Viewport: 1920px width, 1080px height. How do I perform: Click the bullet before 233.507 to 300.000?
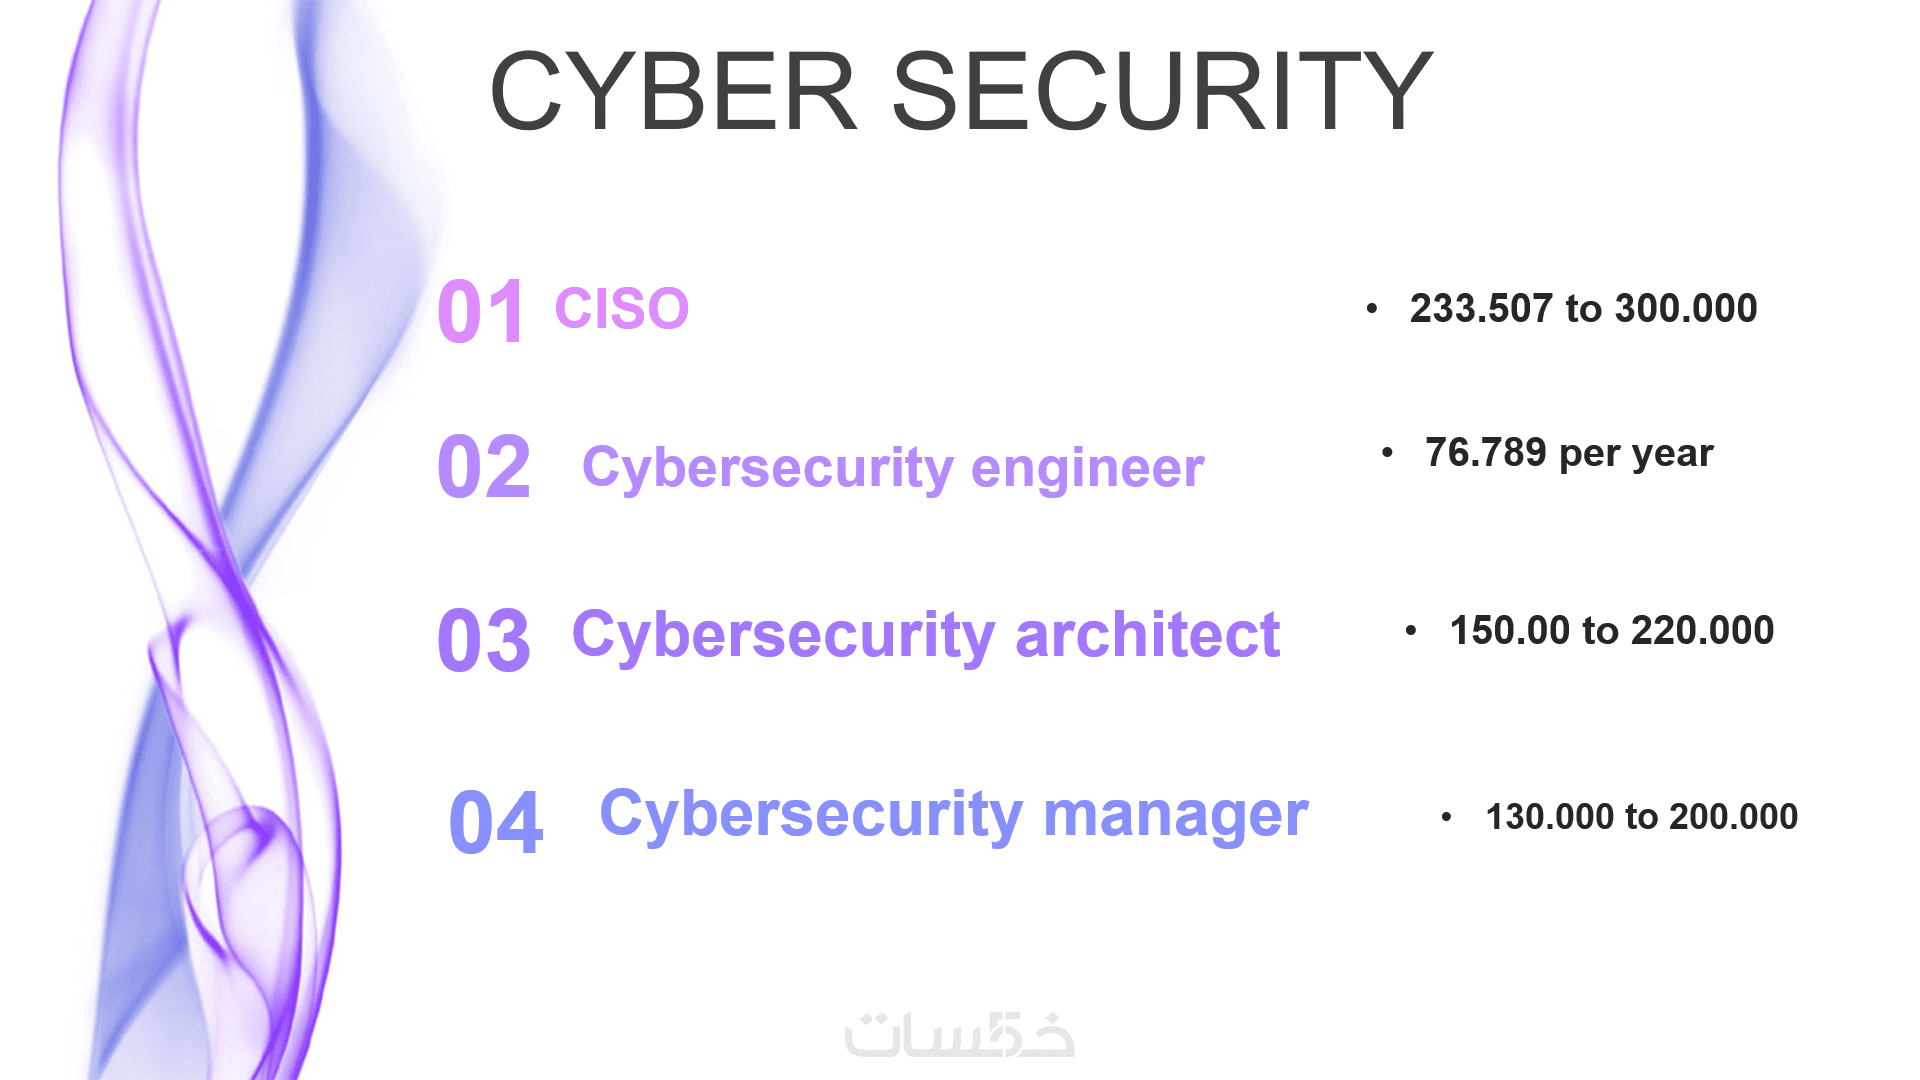point(1372,309)
